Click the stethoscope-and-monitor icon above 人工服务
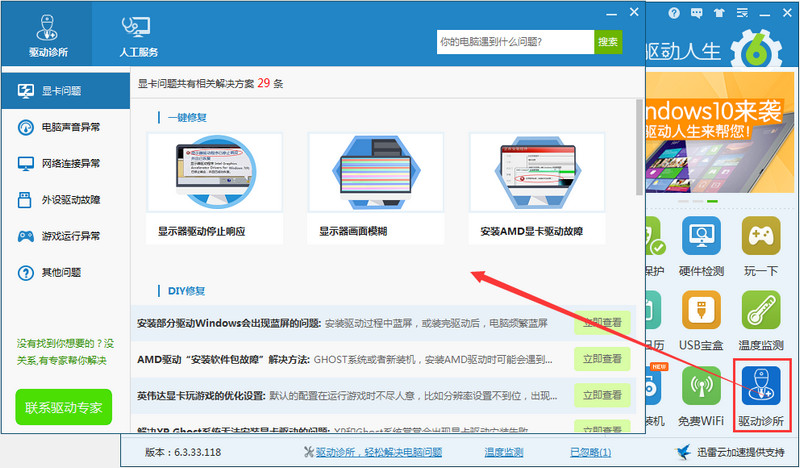800x468 pixels. tap(136, 27)
